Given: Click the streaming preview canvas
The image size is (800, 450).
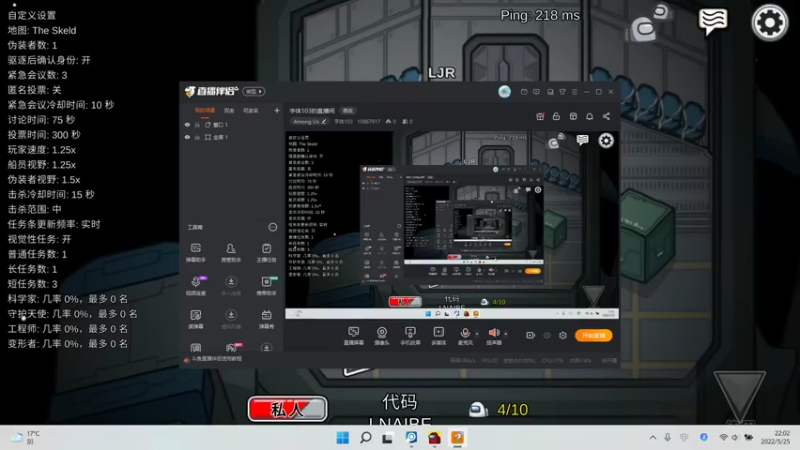Looking at the screenshot, I should pyautogui.click(x=452, y=225).
